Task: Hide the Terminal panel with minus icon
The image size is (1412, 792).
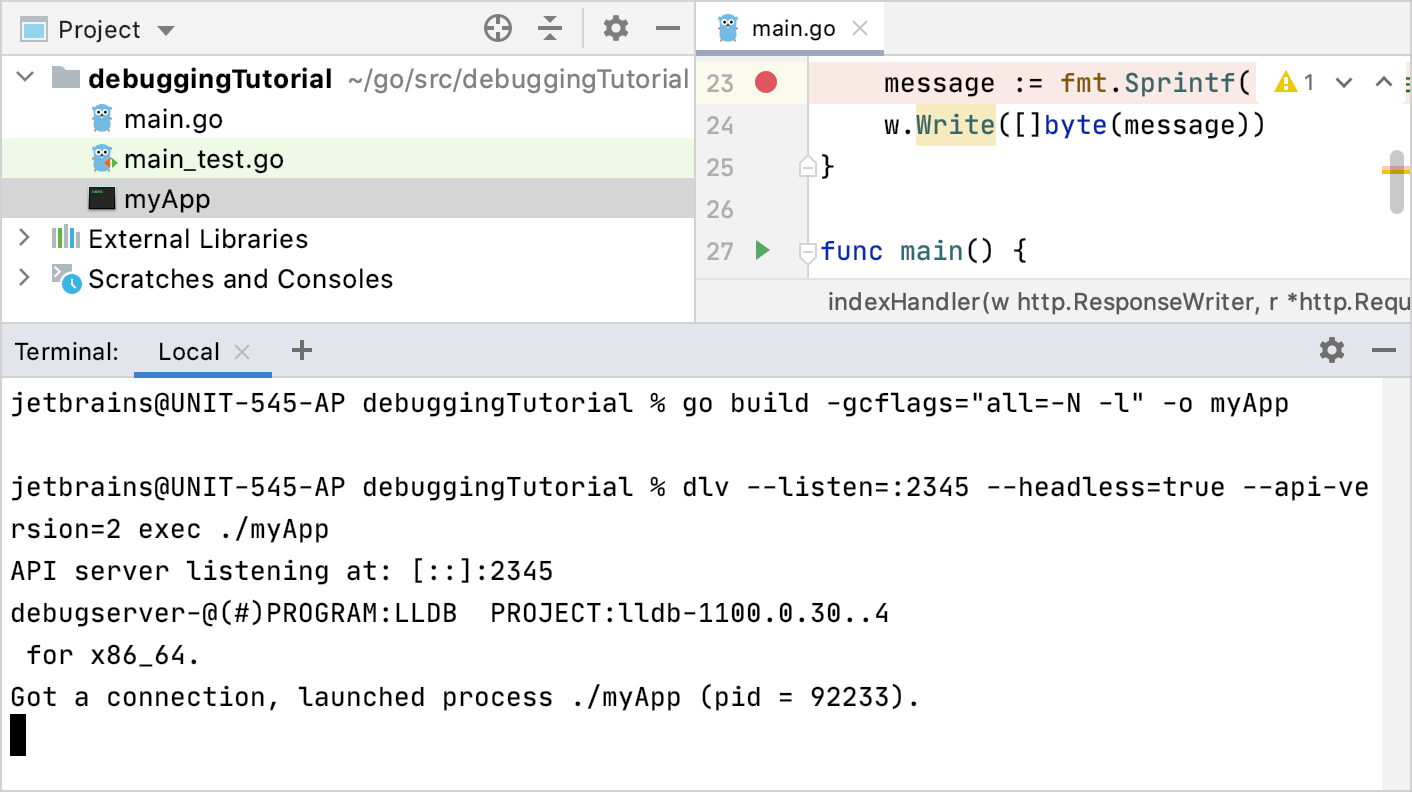Action: coord(1383,350)
